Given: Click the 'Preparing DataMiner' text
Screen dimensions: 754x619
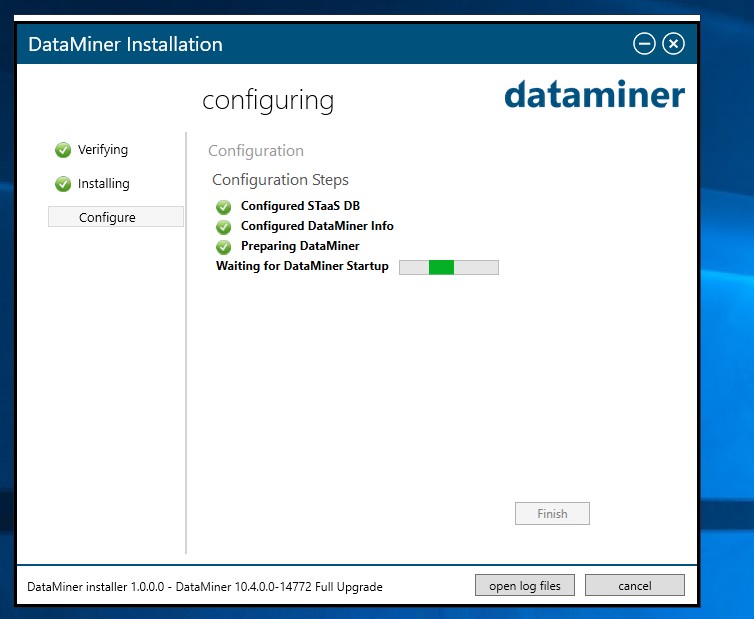Looking at the screenshot, I should click(300, 246).
